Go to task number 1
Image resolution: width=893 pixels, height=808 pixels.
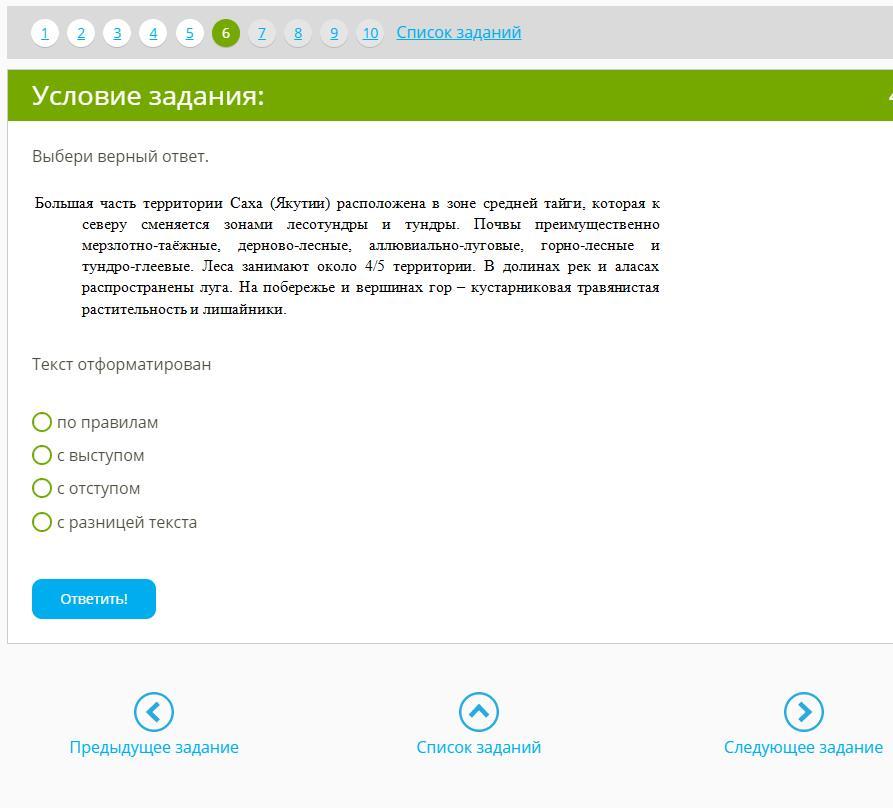click(x=45, y=33)
